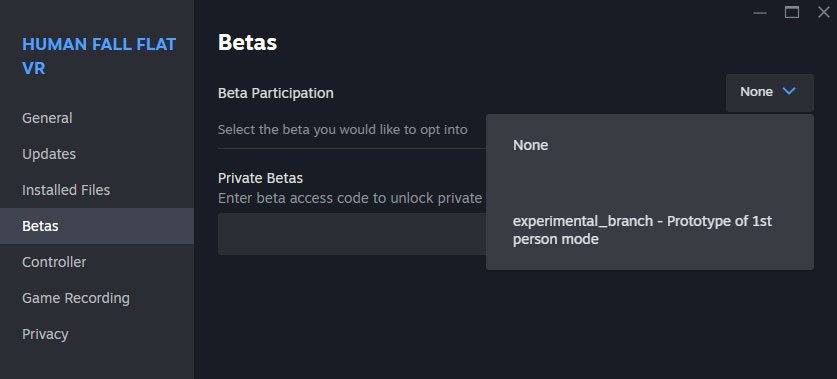Open the Beta Participation dropdown showing None

(x=770, y=93)
